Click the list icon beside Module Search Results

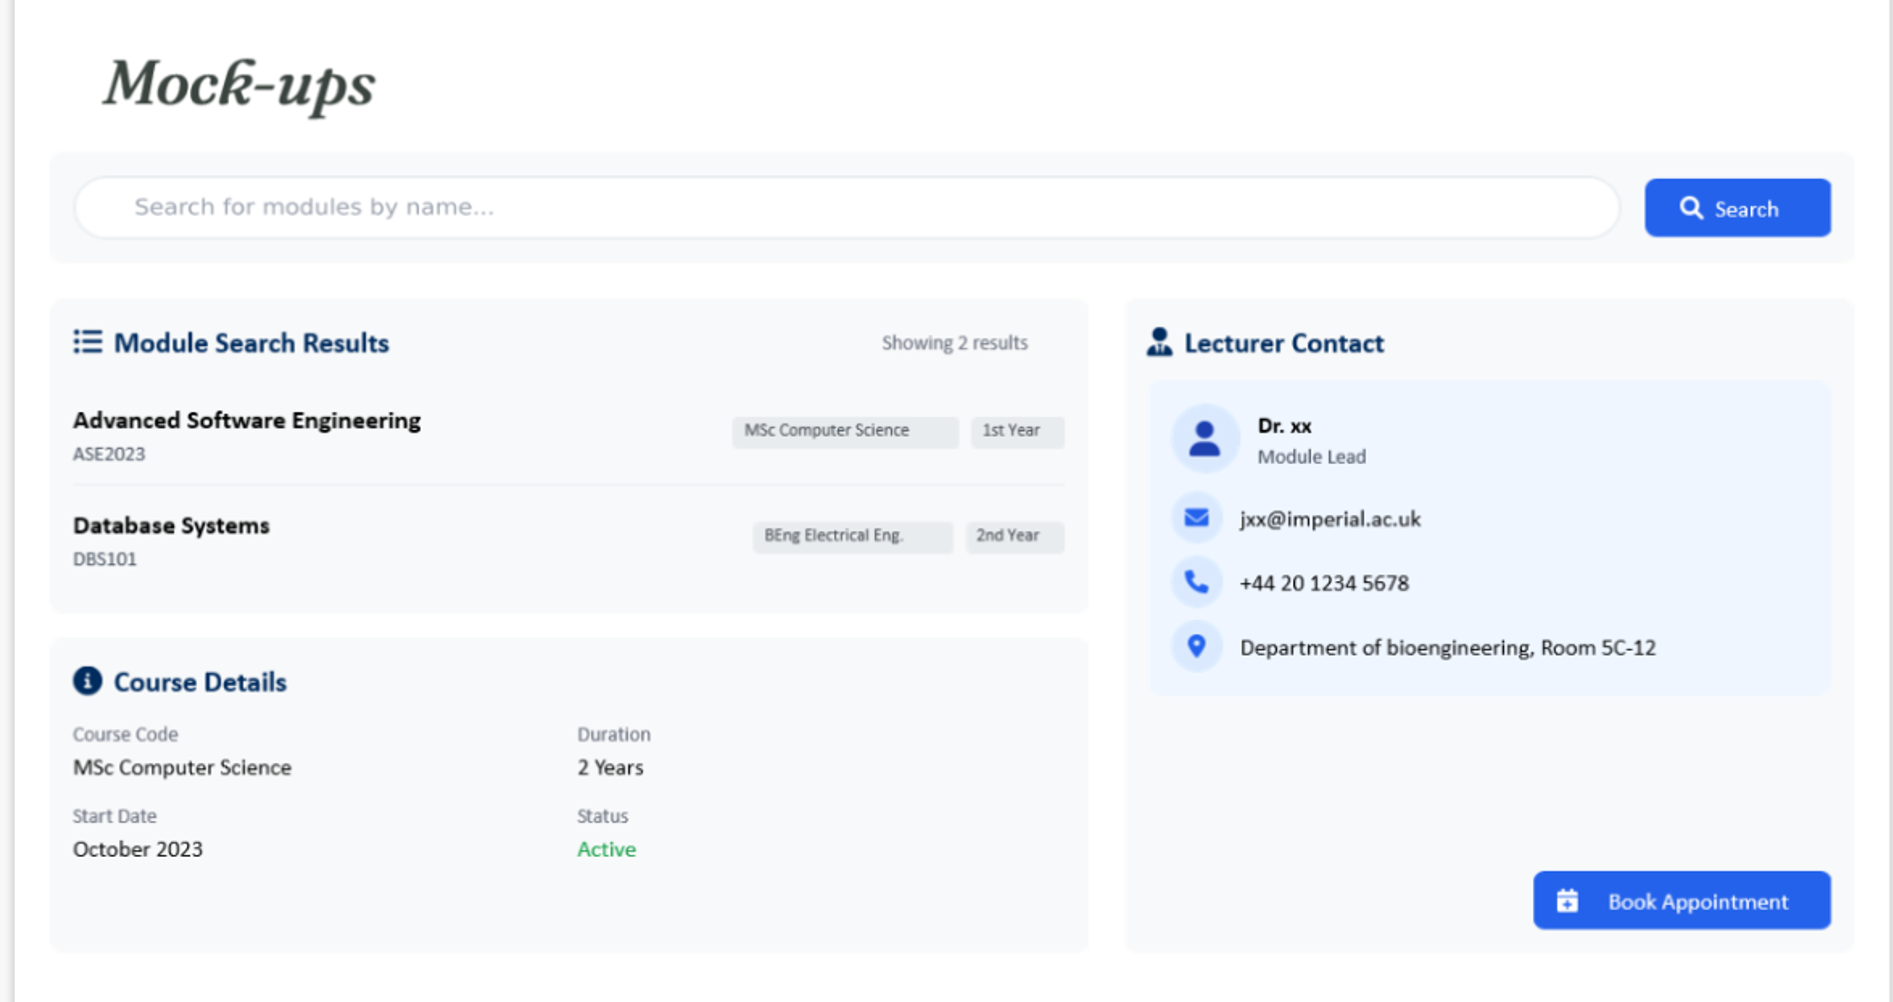(x=88, y=342)
